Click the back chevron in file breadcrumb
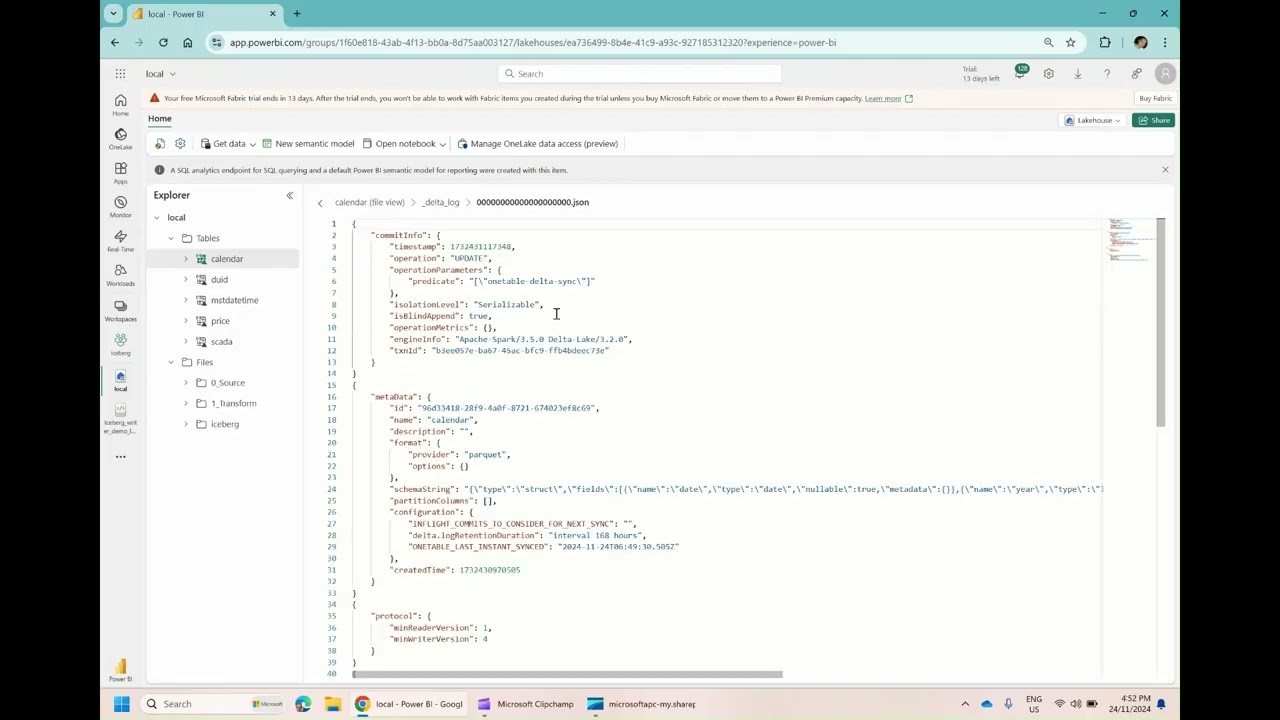The image size is (1280, 720). (x=320, y=203)
